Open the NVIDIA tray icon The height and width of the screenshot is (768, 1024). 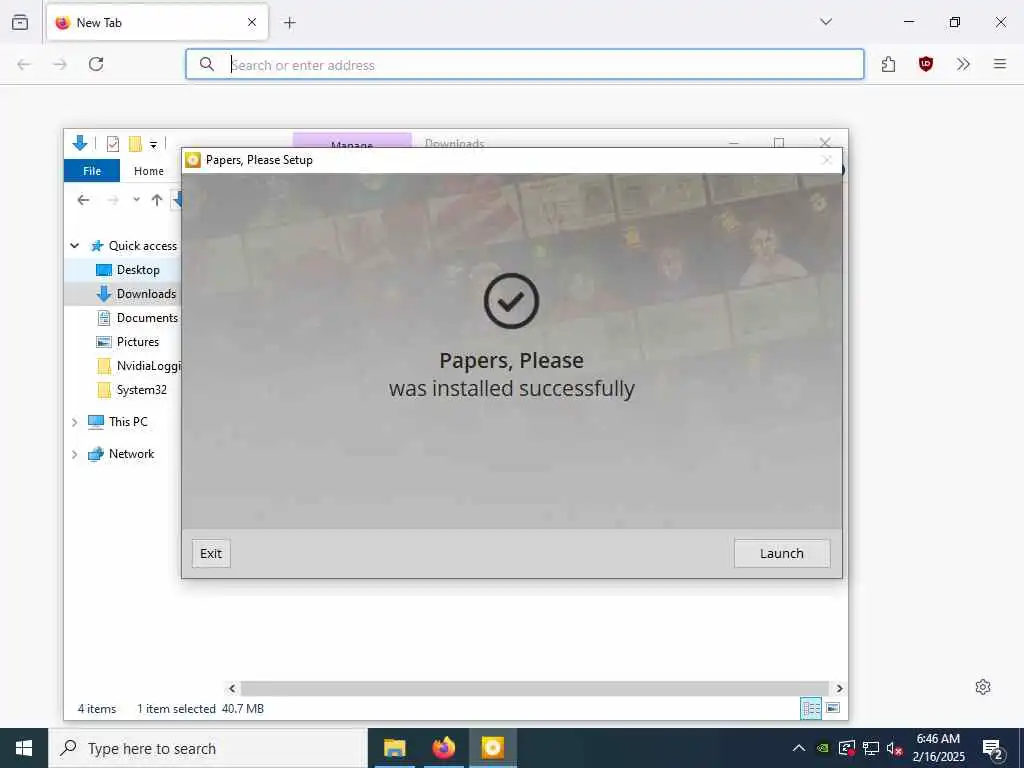823,748
